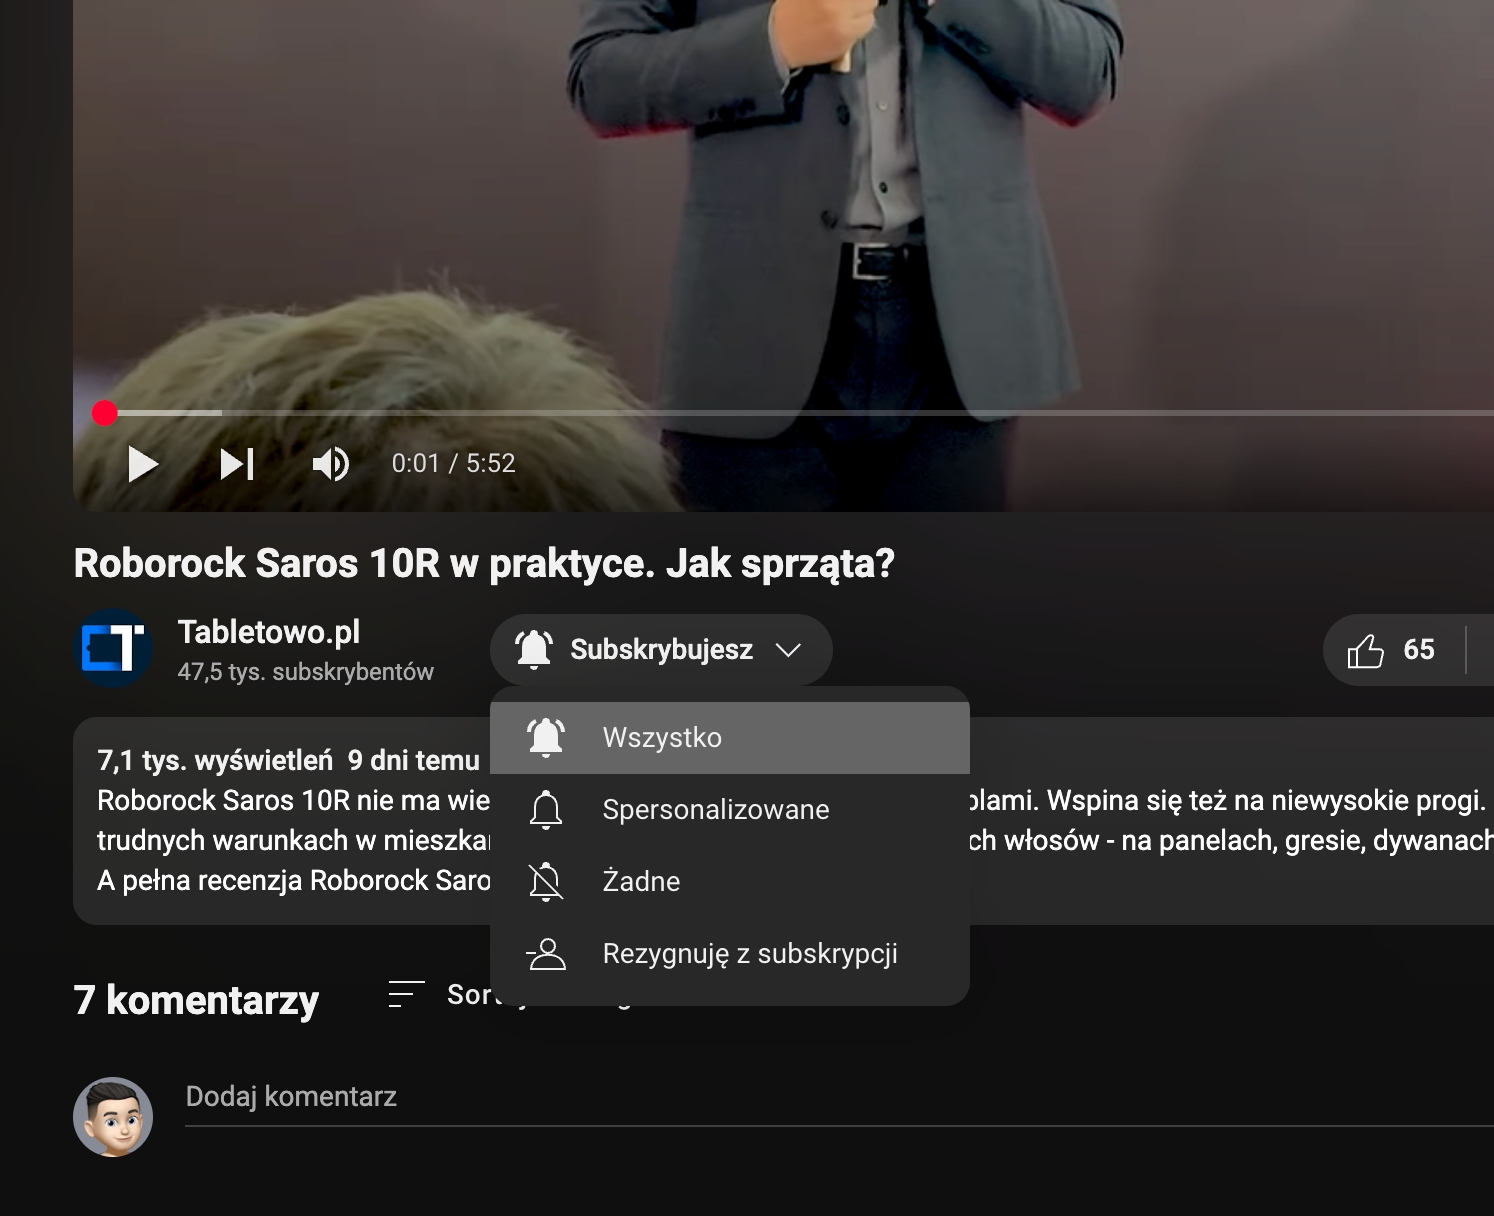
Task: Click the plain bell icon beside Spersonalizowane
Action: click(x=546, y=810)
